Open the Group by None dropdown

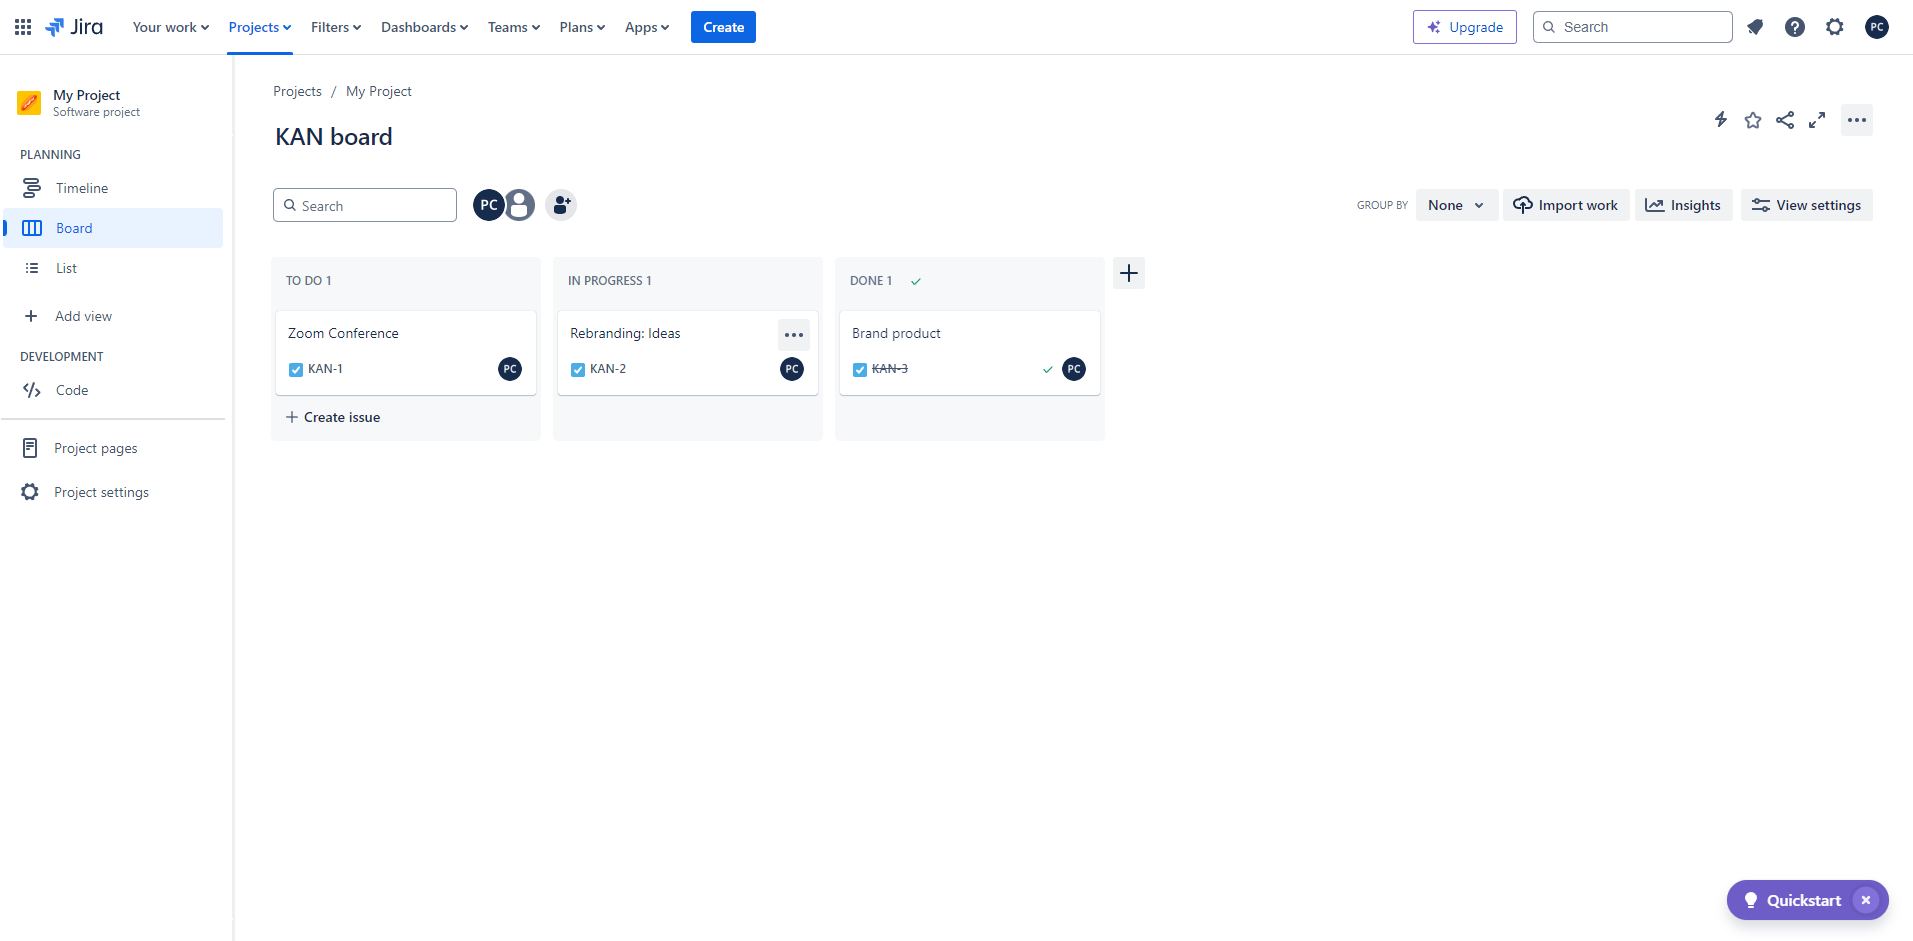pos(1457,205)
